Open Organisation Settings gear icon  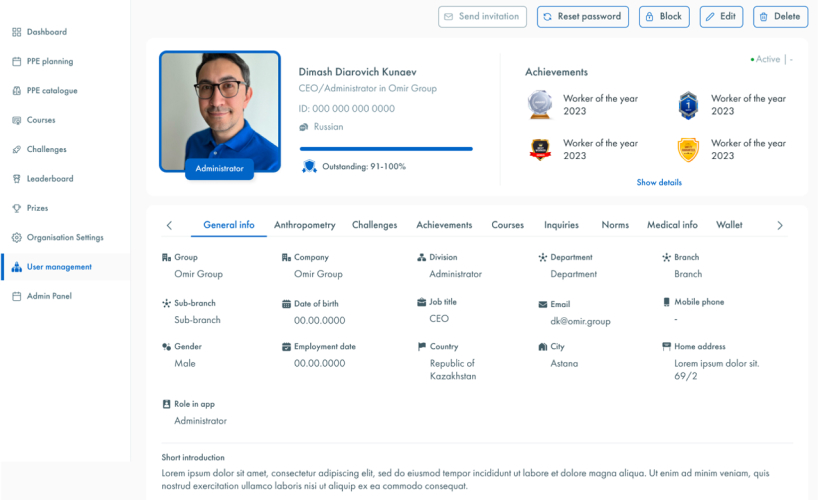click(x=16, y=238)
